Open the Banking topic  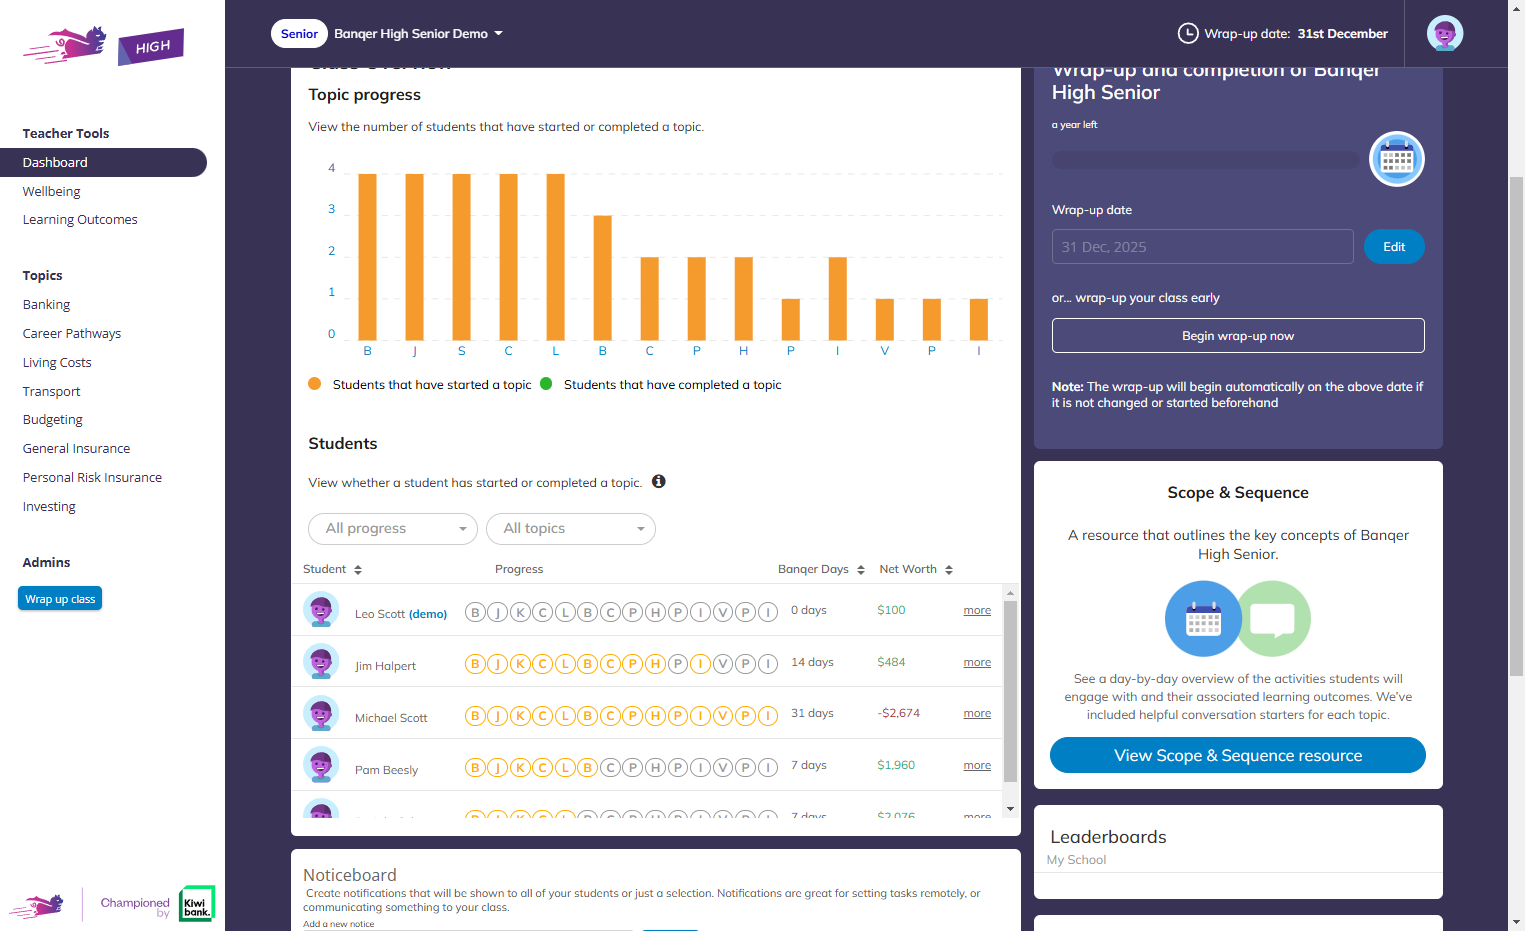pos(47,304)
